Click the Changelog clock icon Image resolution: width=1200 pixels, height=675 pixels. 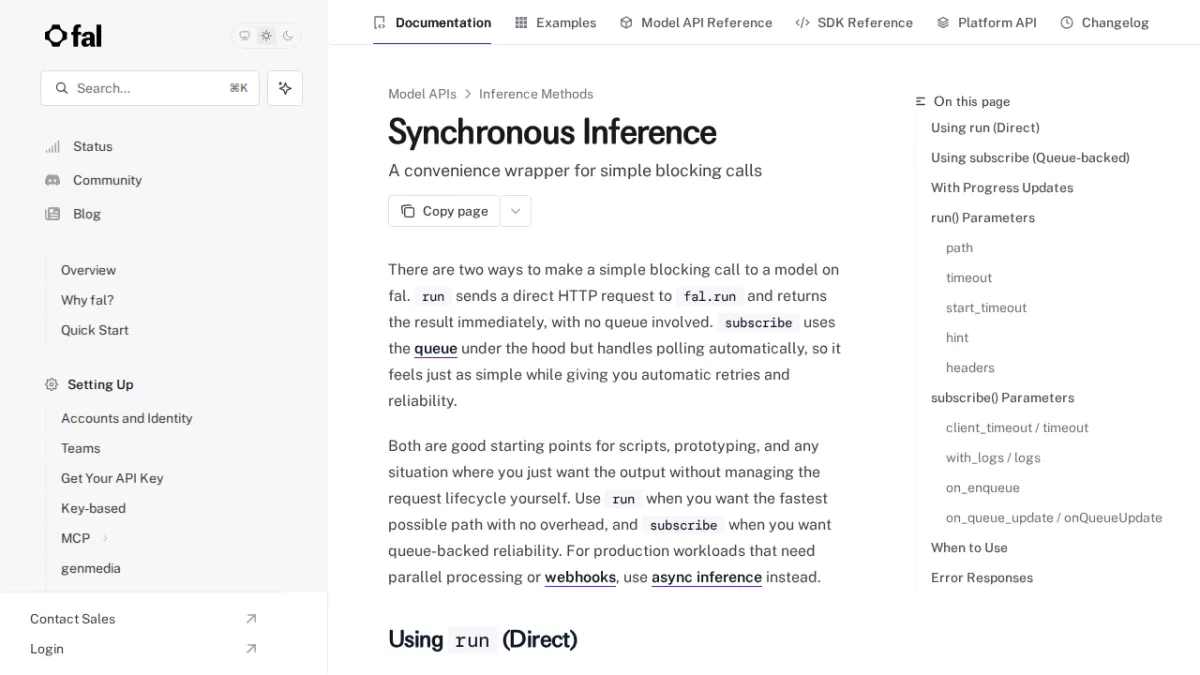pos(1066,22)
